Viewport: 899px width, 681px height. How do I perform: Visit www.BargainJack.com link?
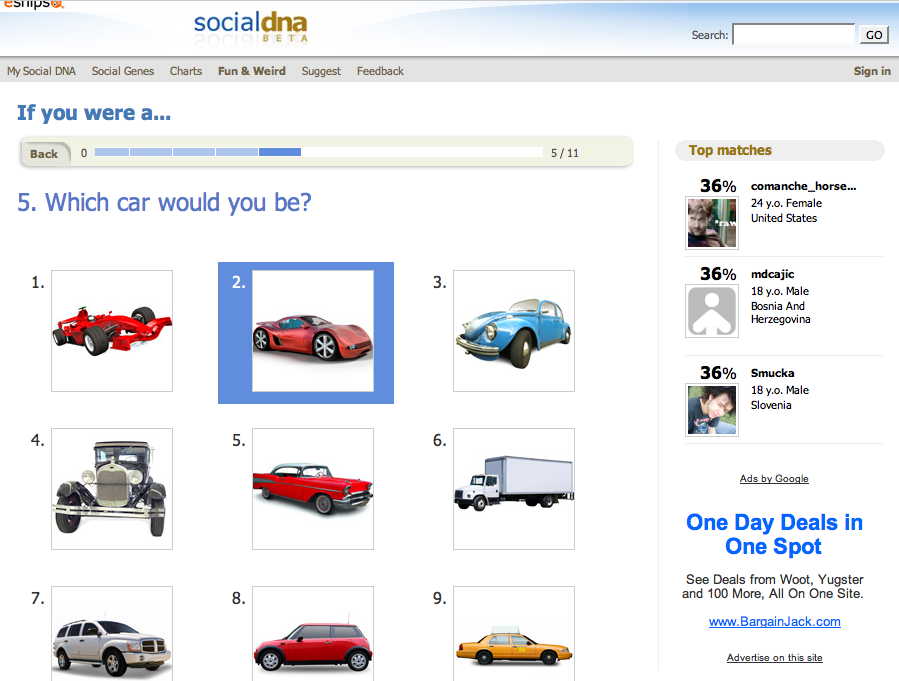point(775,621)
